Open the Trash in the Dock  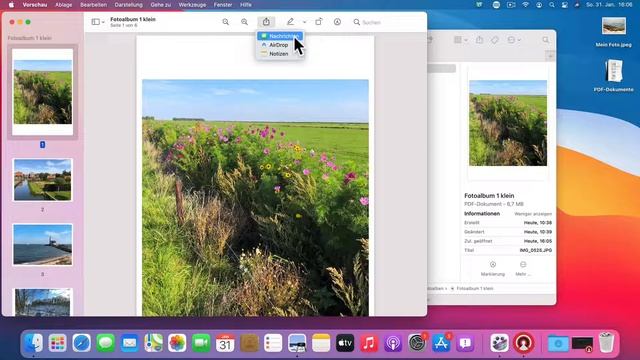tap(606, 343)
